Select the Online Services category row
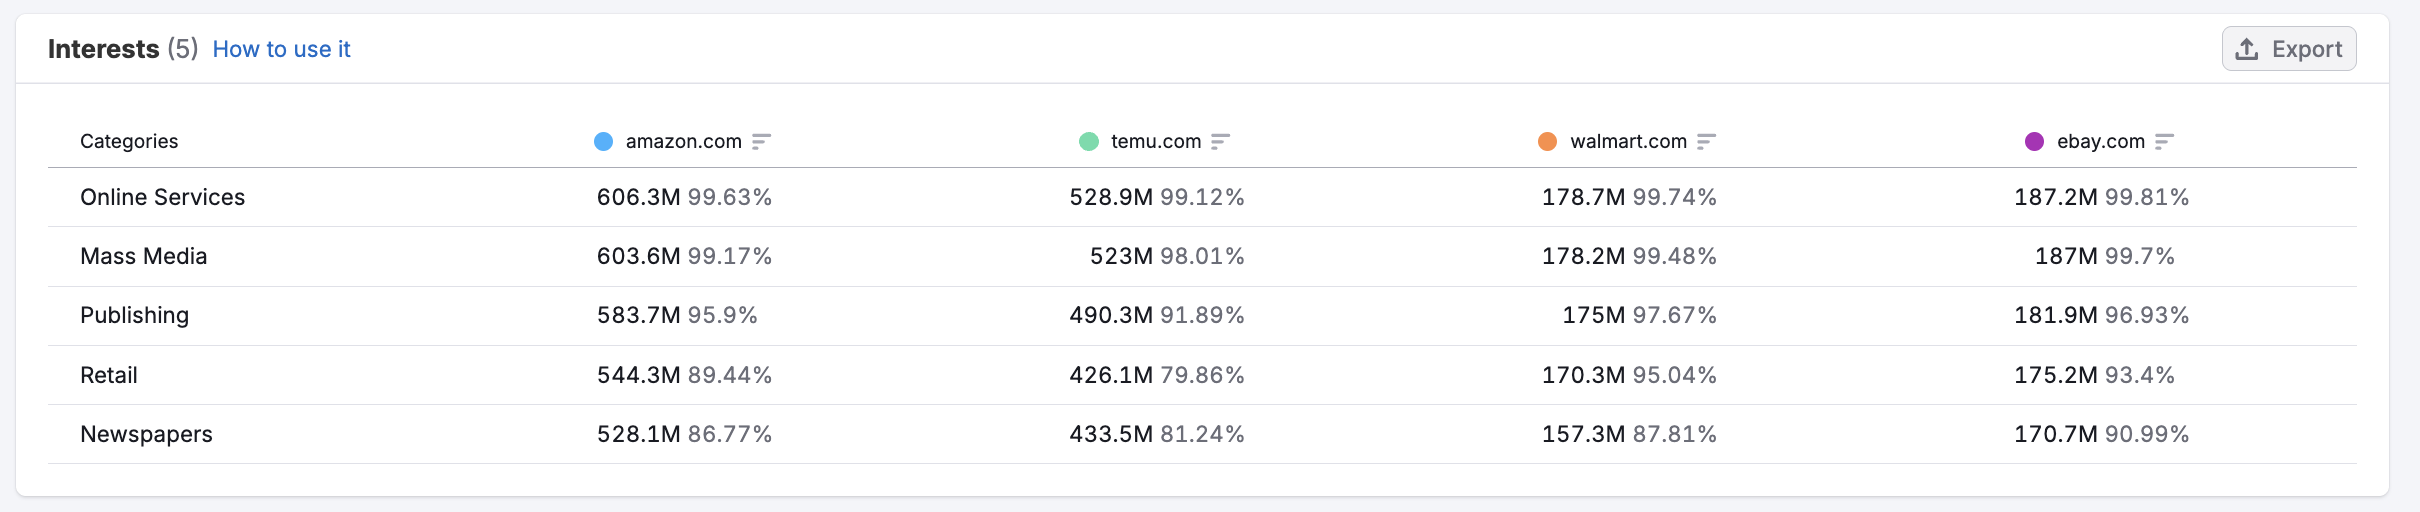 click(162, 197)
